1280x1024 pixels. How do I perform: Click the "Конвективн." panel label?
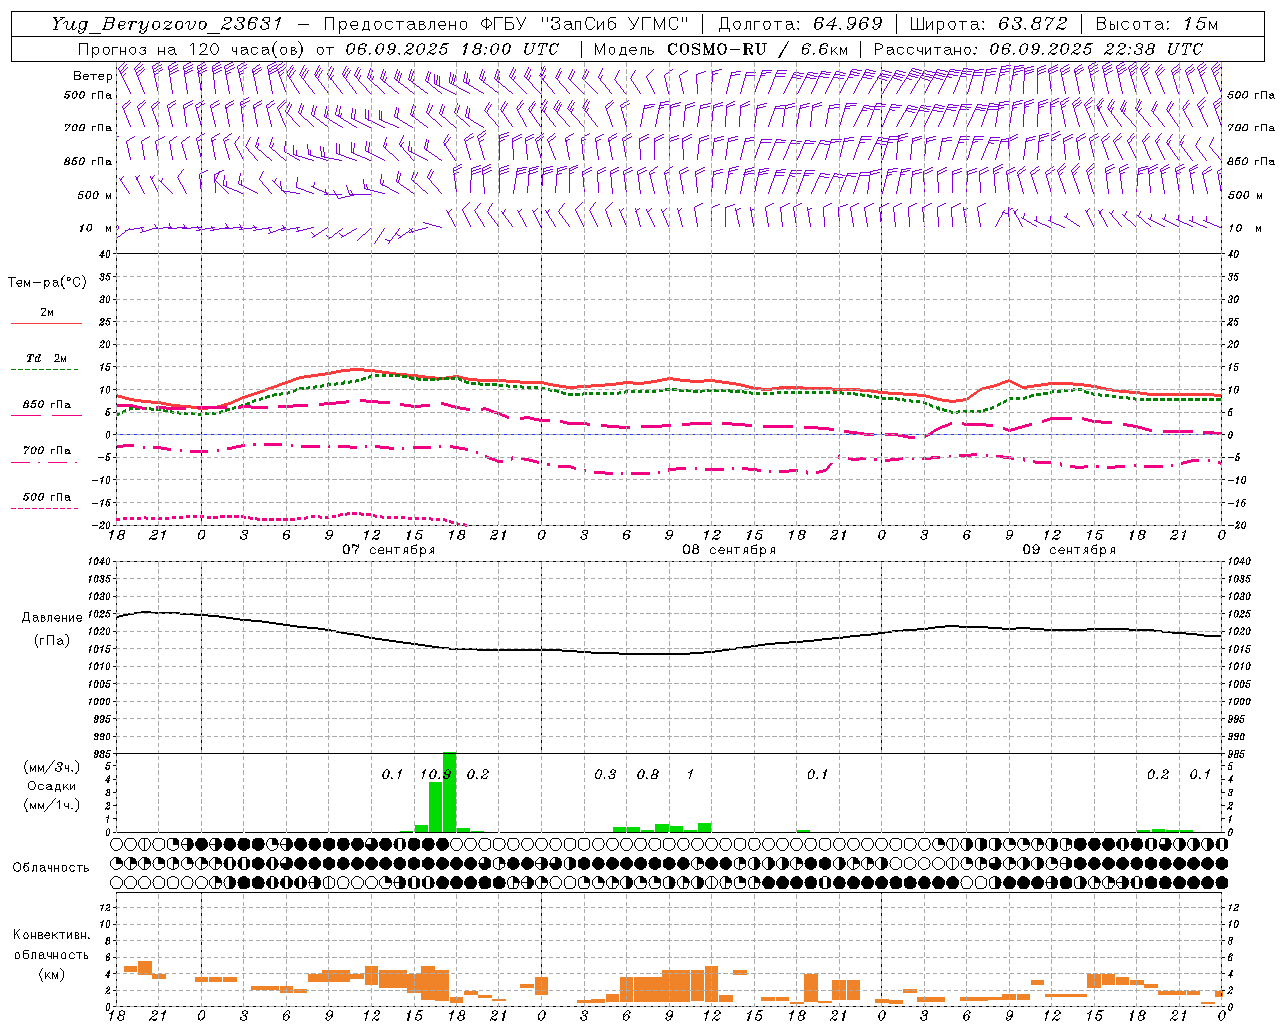pos(51,935)
